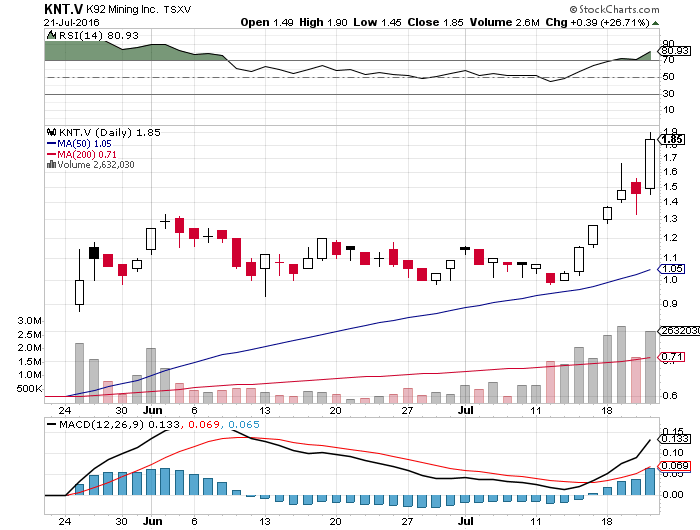Click the 30 level on RSI axis
This screenshot has width=700, height=530.
coord(668,94)
